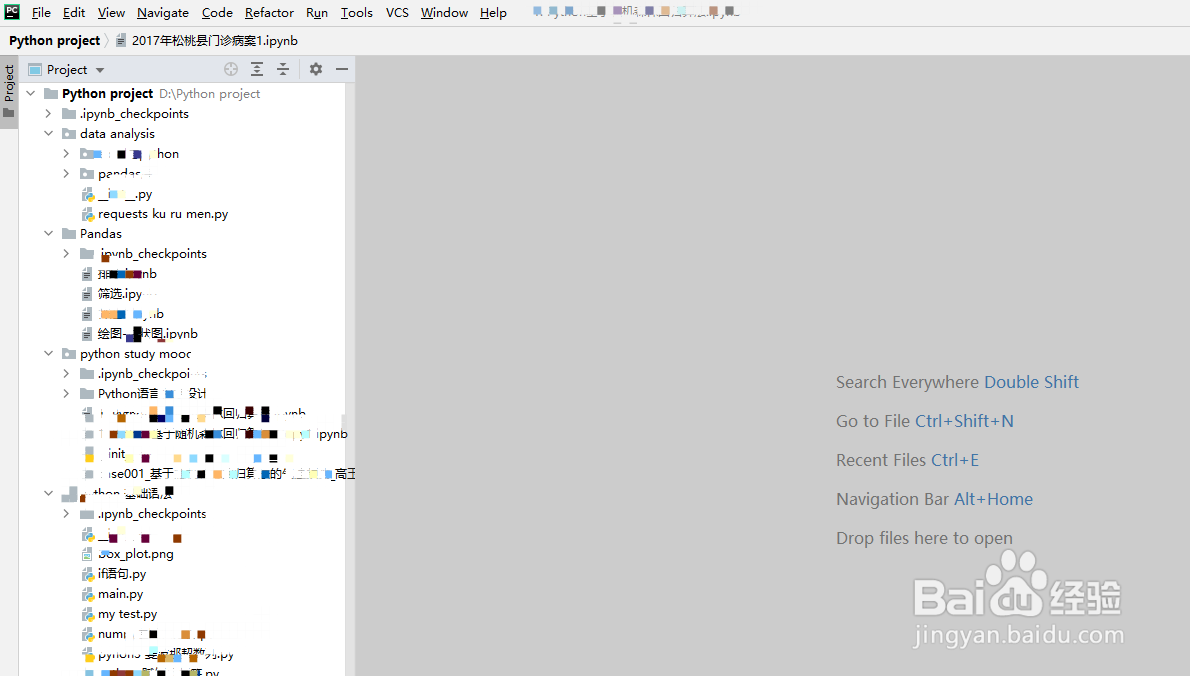Image resolution: width=1190 pixels, height=676 pixels.
Task: Open the Window menu
Action: point(444,13)
